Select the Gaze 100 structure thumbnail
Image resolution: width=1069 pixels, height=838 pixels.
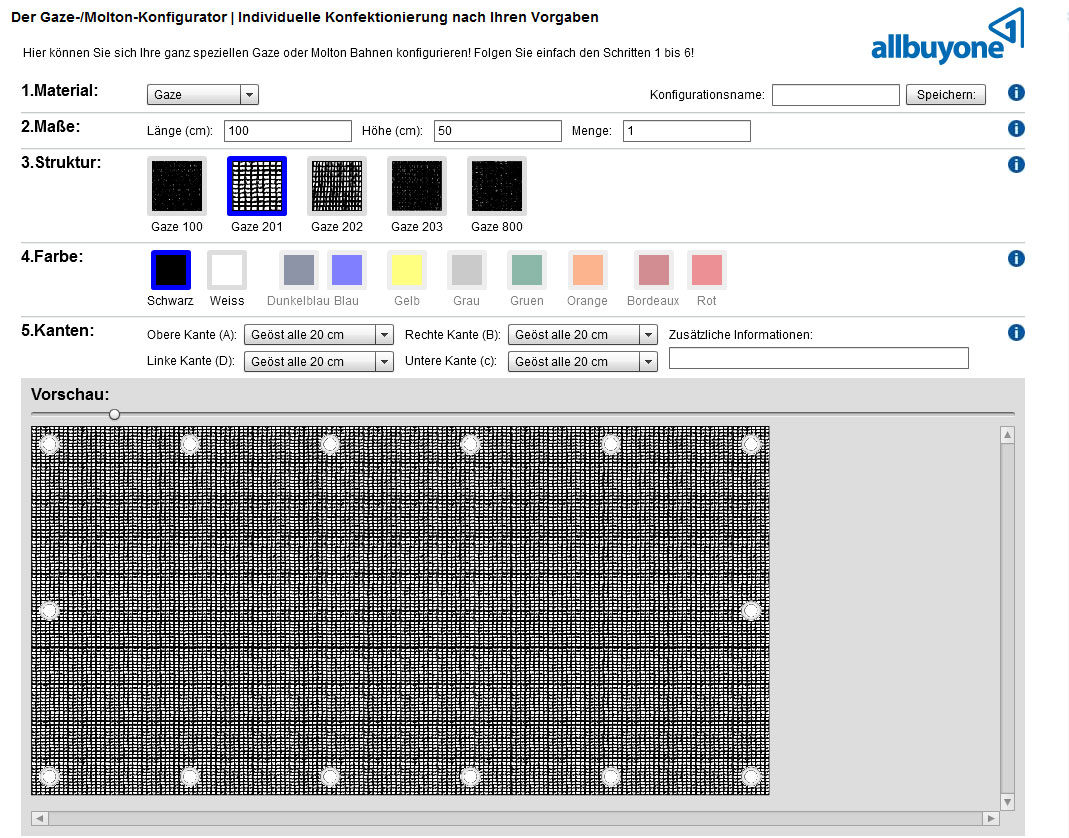click(x=177, y=186)
